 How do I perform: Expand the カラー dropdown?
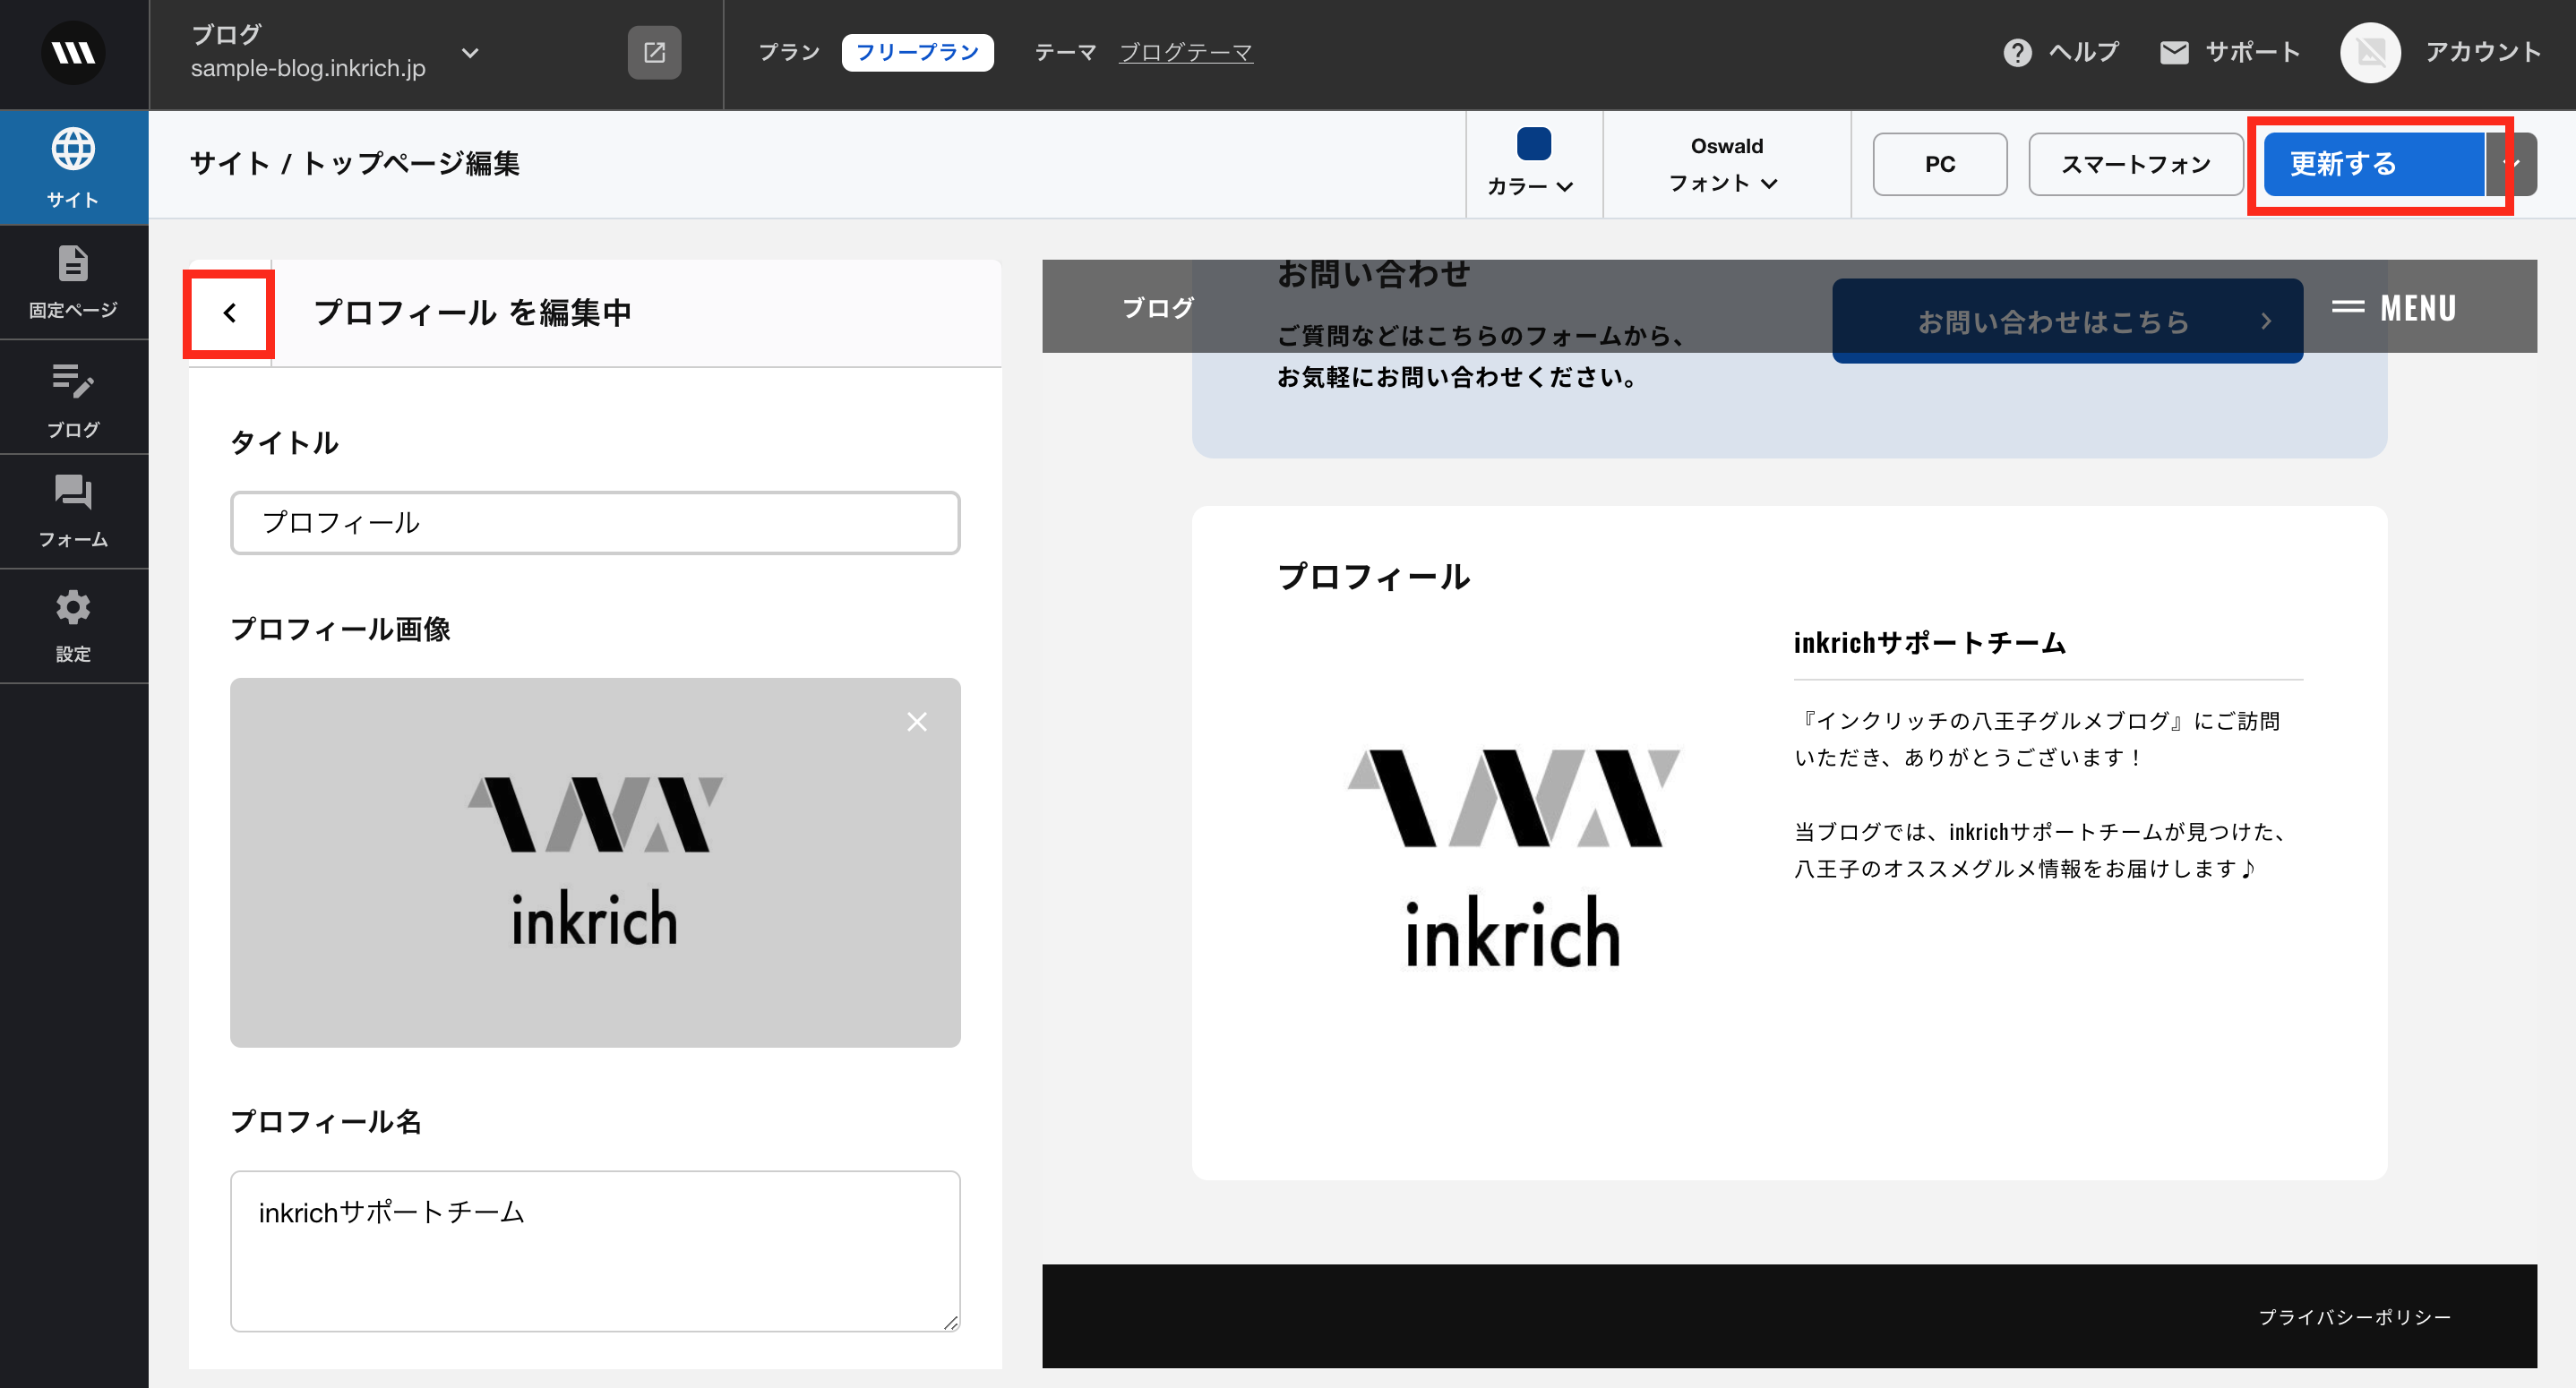(1530, 186)
